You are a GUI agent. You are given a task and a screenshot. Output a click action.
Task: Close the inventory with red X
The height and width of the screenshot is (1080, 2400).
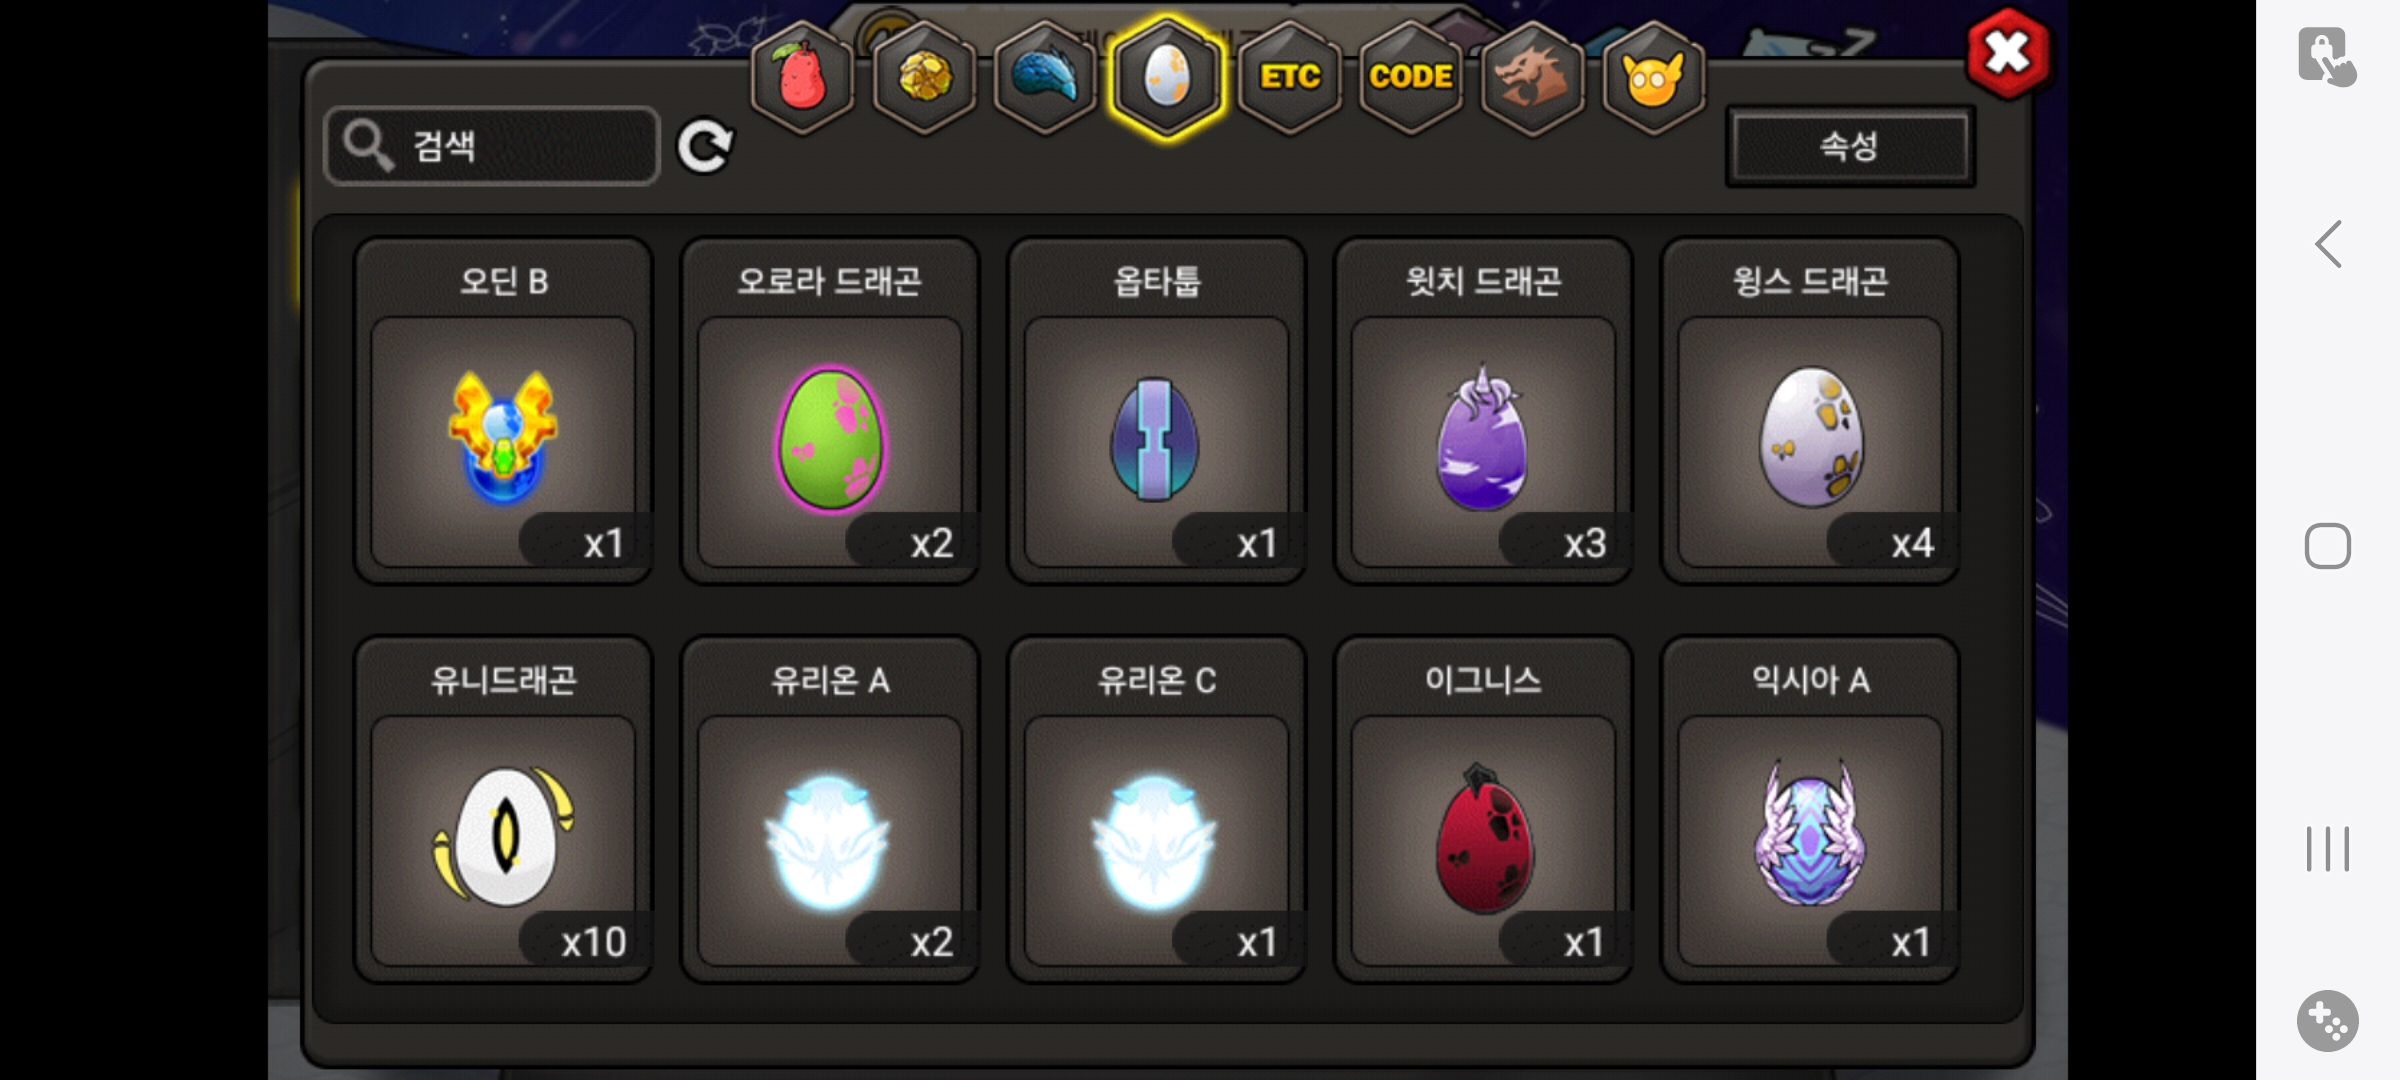[2006, 53]
